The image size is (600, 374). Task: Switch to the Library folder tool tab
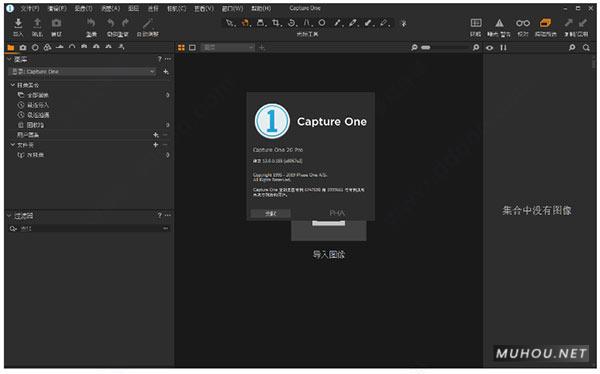click(11, 47)
